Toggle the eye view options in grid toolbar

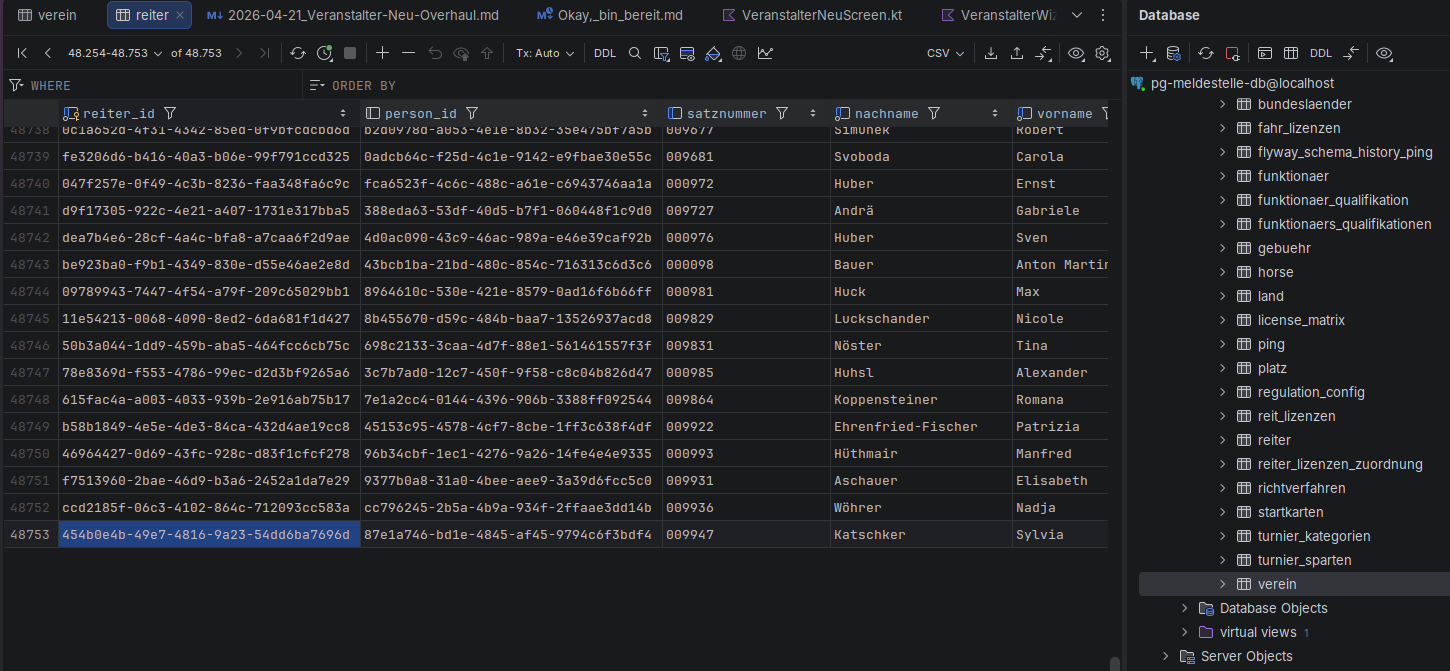tap(1076, 53)
